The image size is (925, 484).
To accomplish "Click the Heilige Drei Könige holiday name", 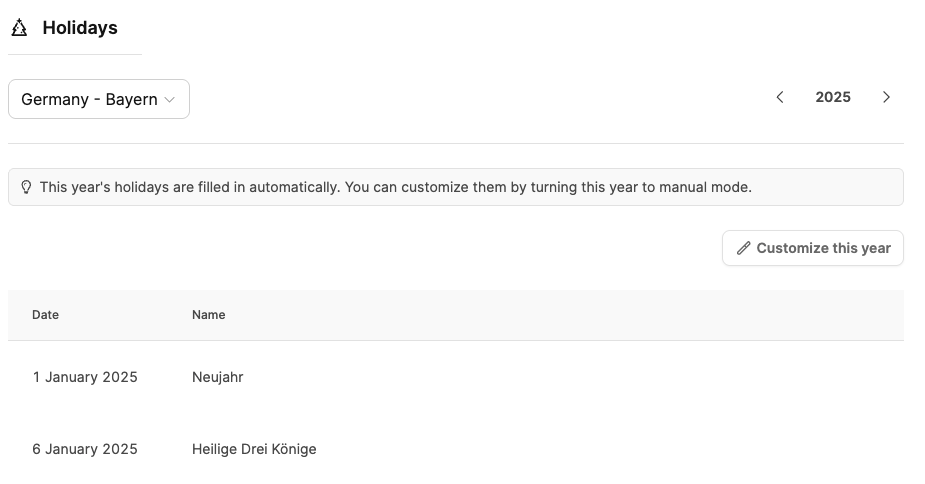I will pos(254,449).
